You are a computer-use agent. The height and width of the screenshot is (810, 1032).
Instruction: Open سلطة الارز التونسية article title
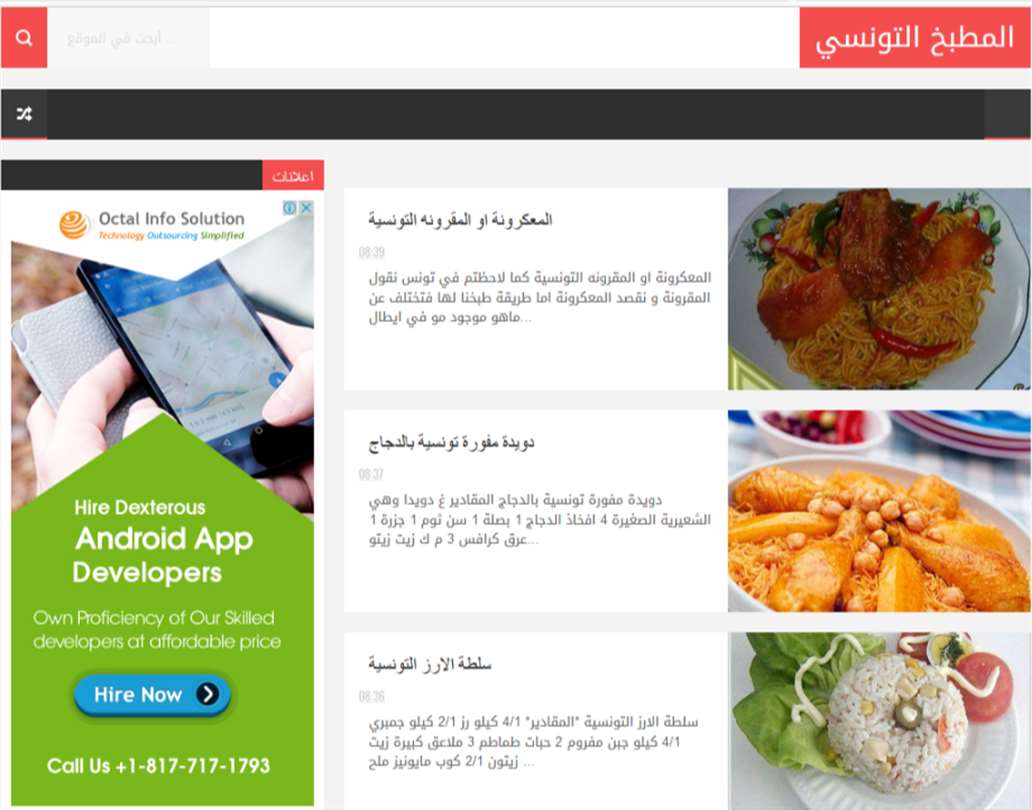(430, 664)
